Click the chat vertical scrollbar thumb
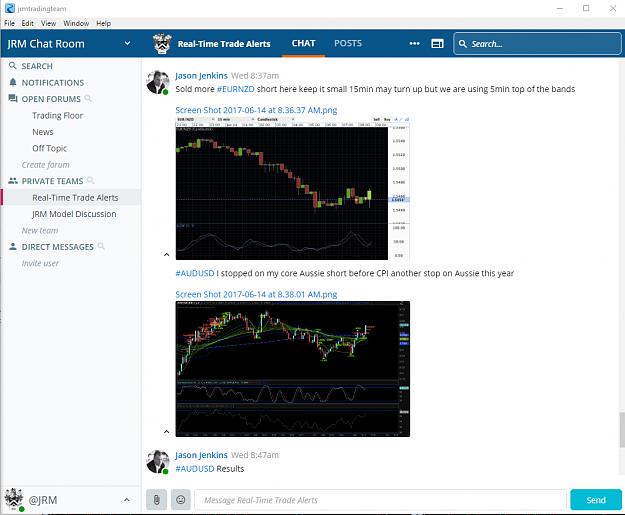625x515 pixels. (x=622, y=430)
